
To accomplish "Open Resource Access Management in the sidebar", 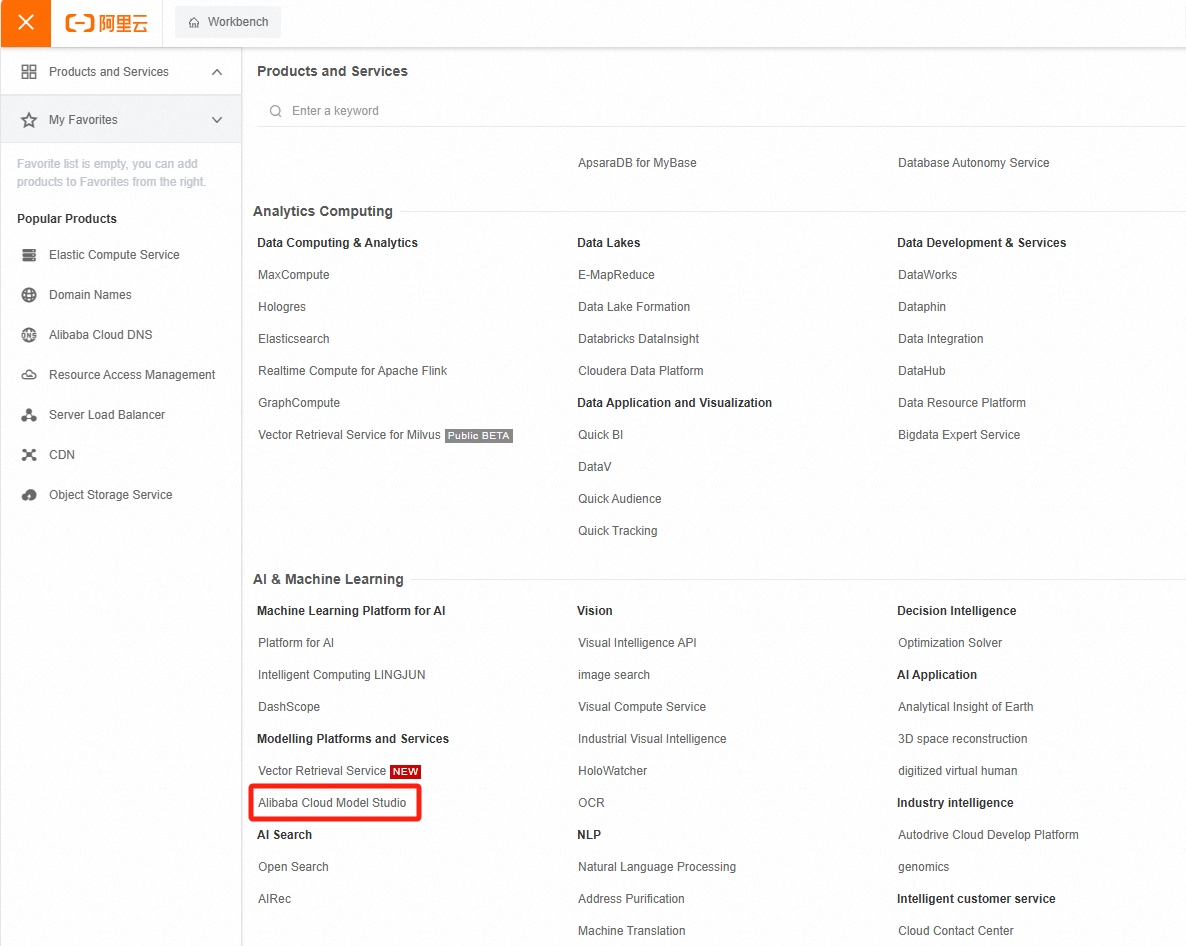I will [132, 375].
